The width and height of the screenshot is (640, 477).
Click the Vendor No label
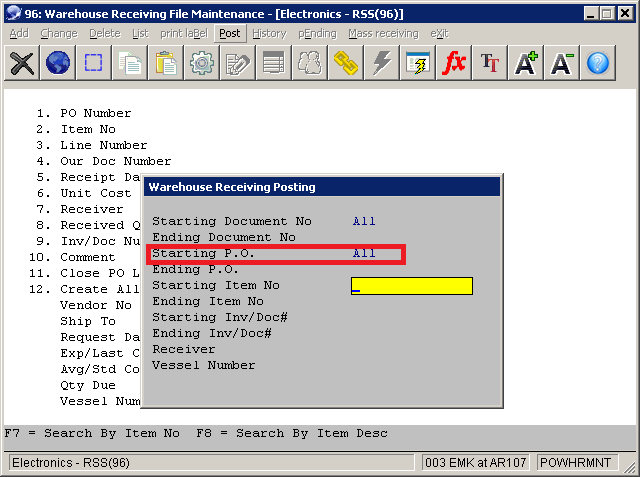[96, 305]
